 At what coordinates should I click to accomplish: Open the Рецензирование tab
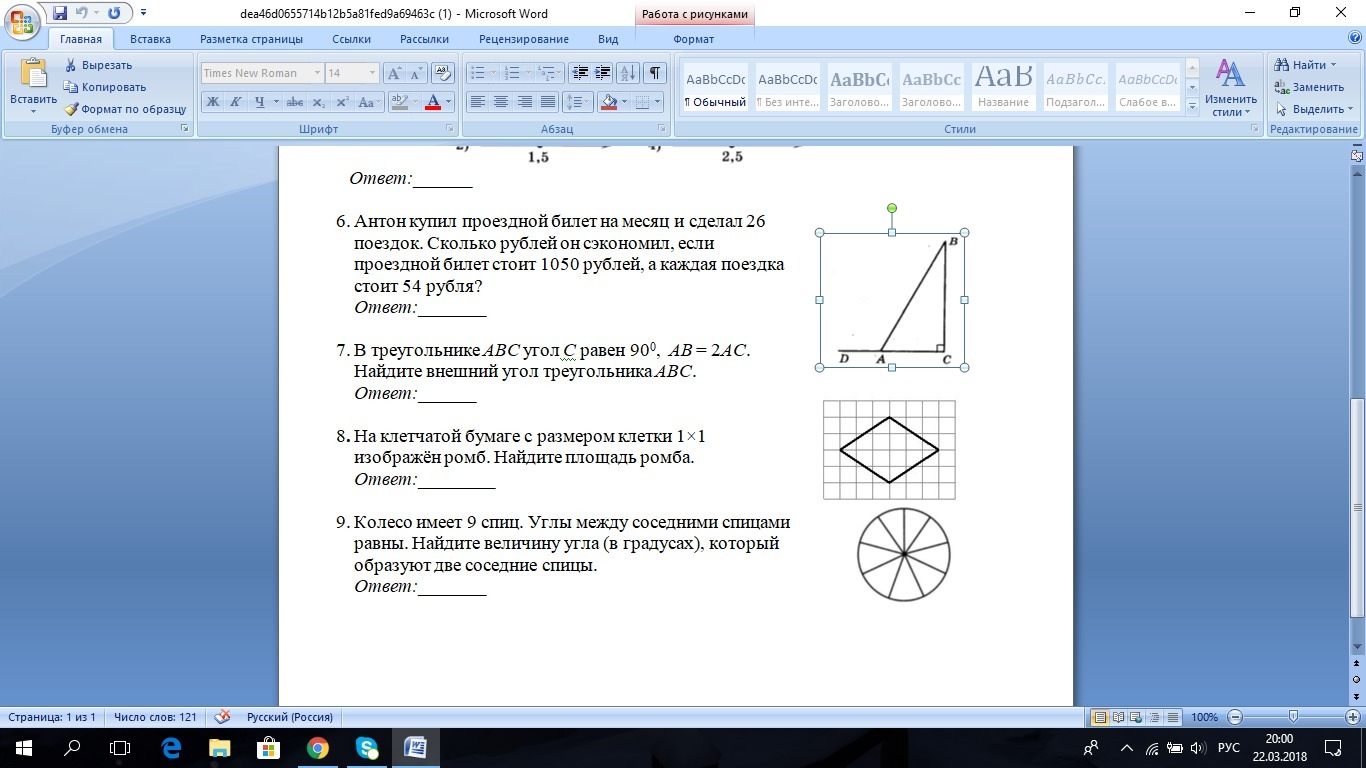(523, 39)
